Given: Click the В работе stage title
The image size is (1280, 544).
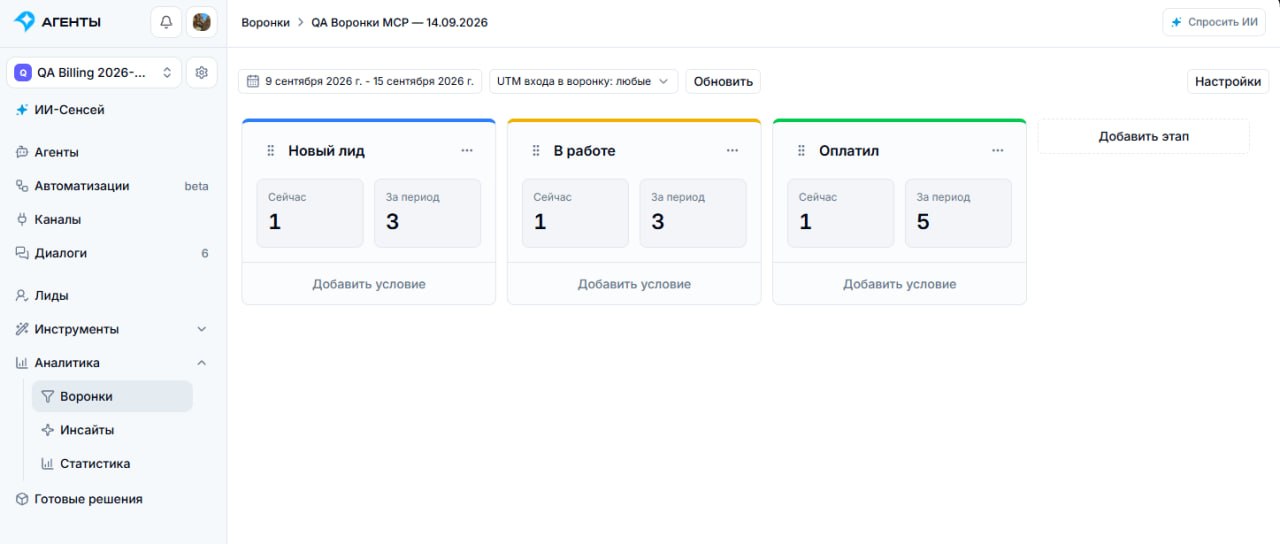Looking at the screenshot, I should [x=585, y=151].
